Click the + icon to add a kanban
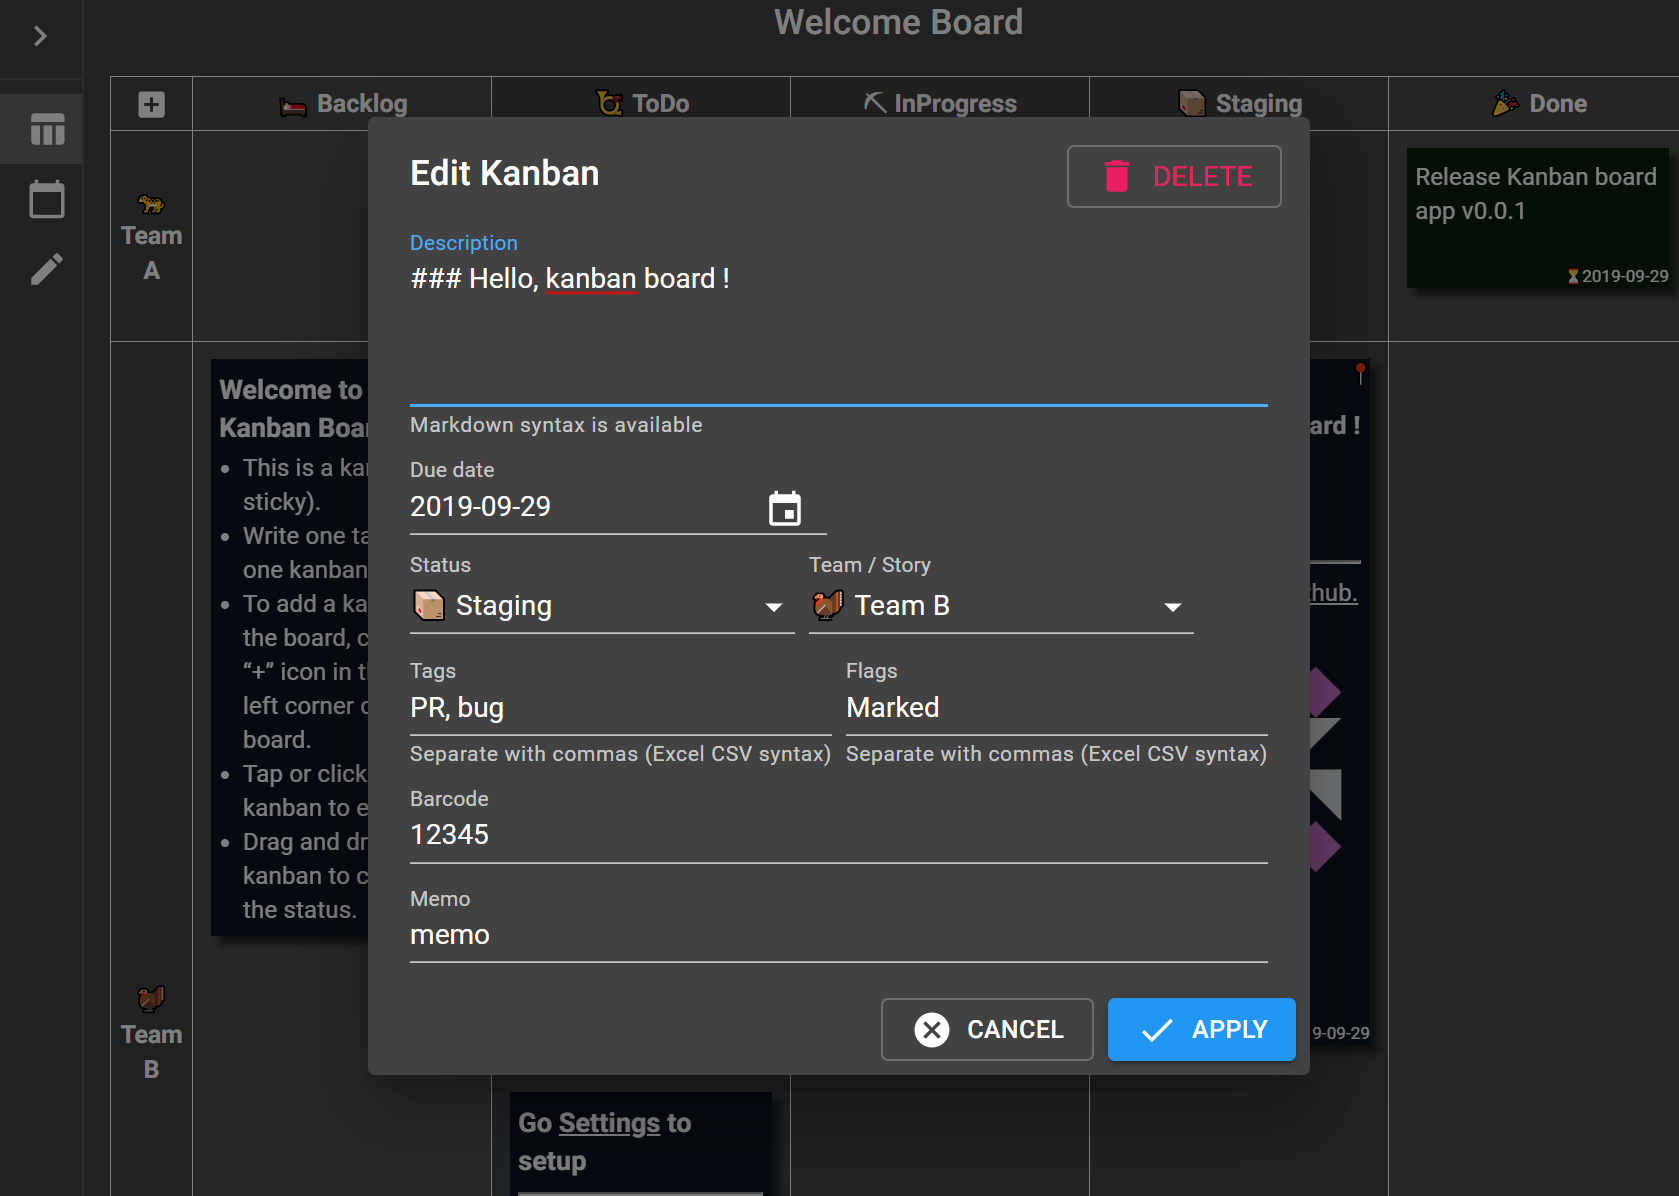The image size is (1679, 1196). [x=150, y=103]
